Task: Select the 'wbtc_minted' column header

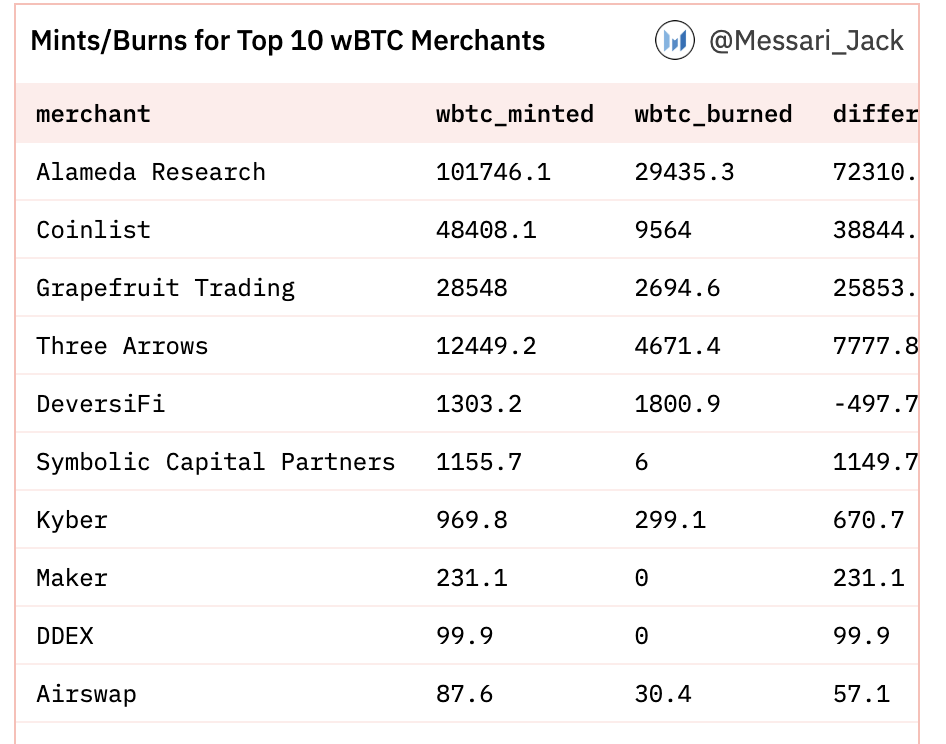Action: pos(515,114)
